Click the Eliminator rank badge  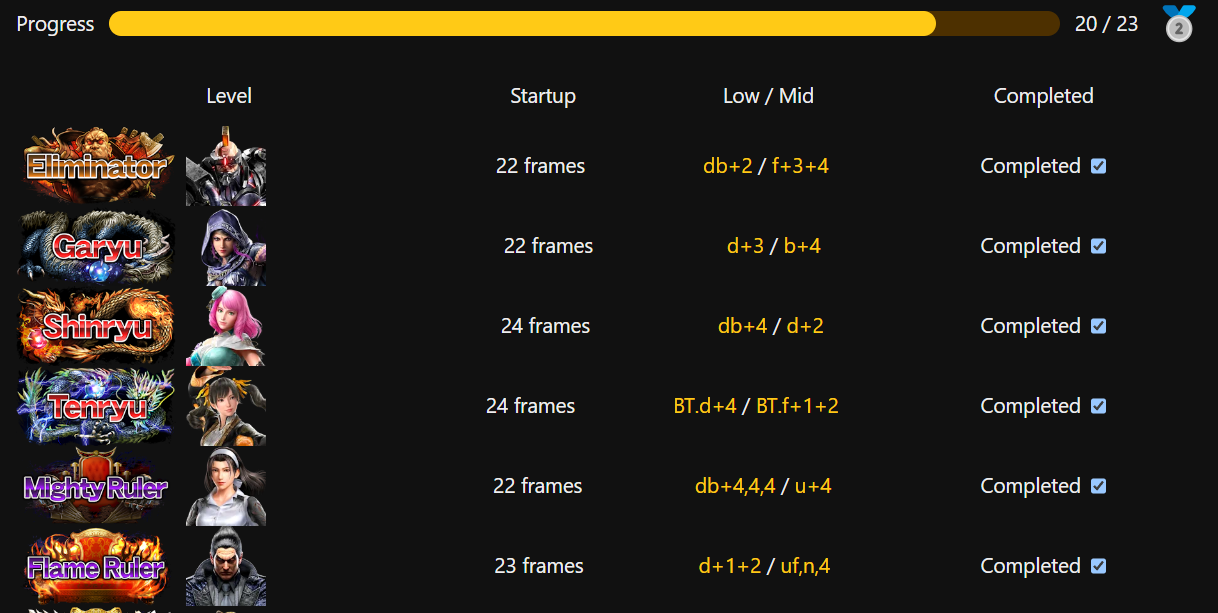coord(96,166)
